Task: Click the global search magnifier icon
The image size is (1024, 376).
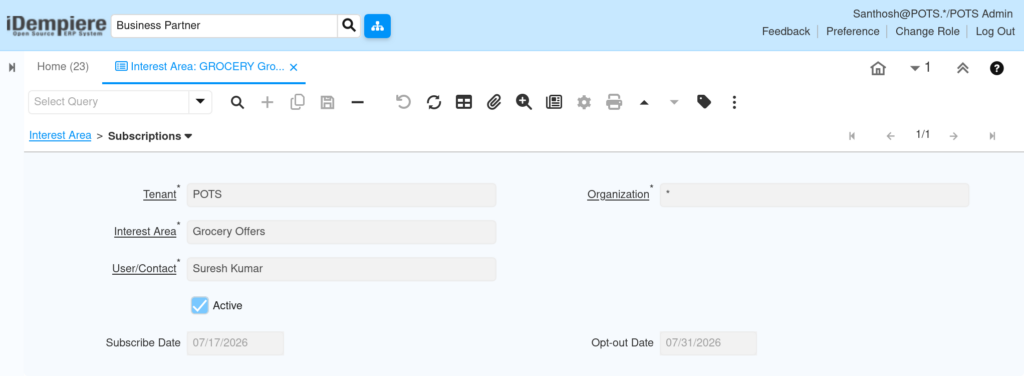Action: [349, 25]
